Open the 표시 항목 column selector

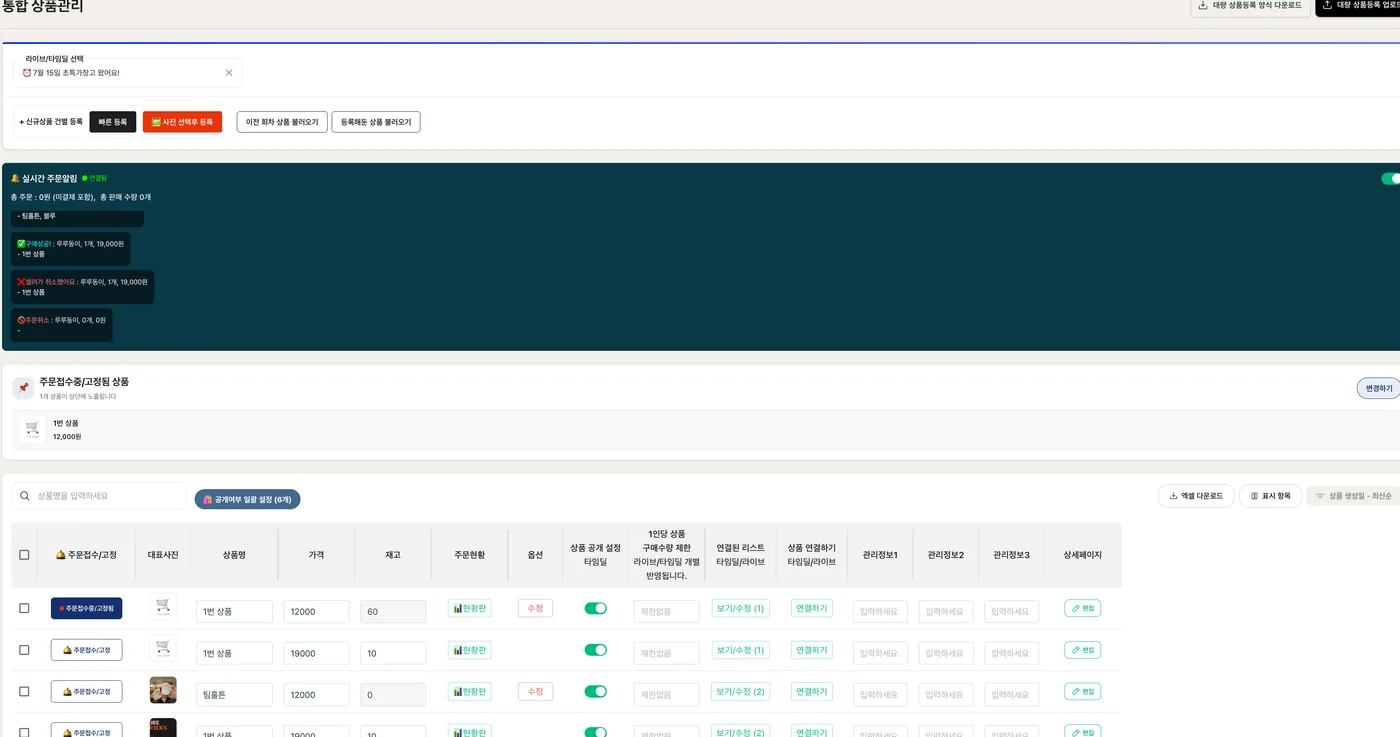1270,496
